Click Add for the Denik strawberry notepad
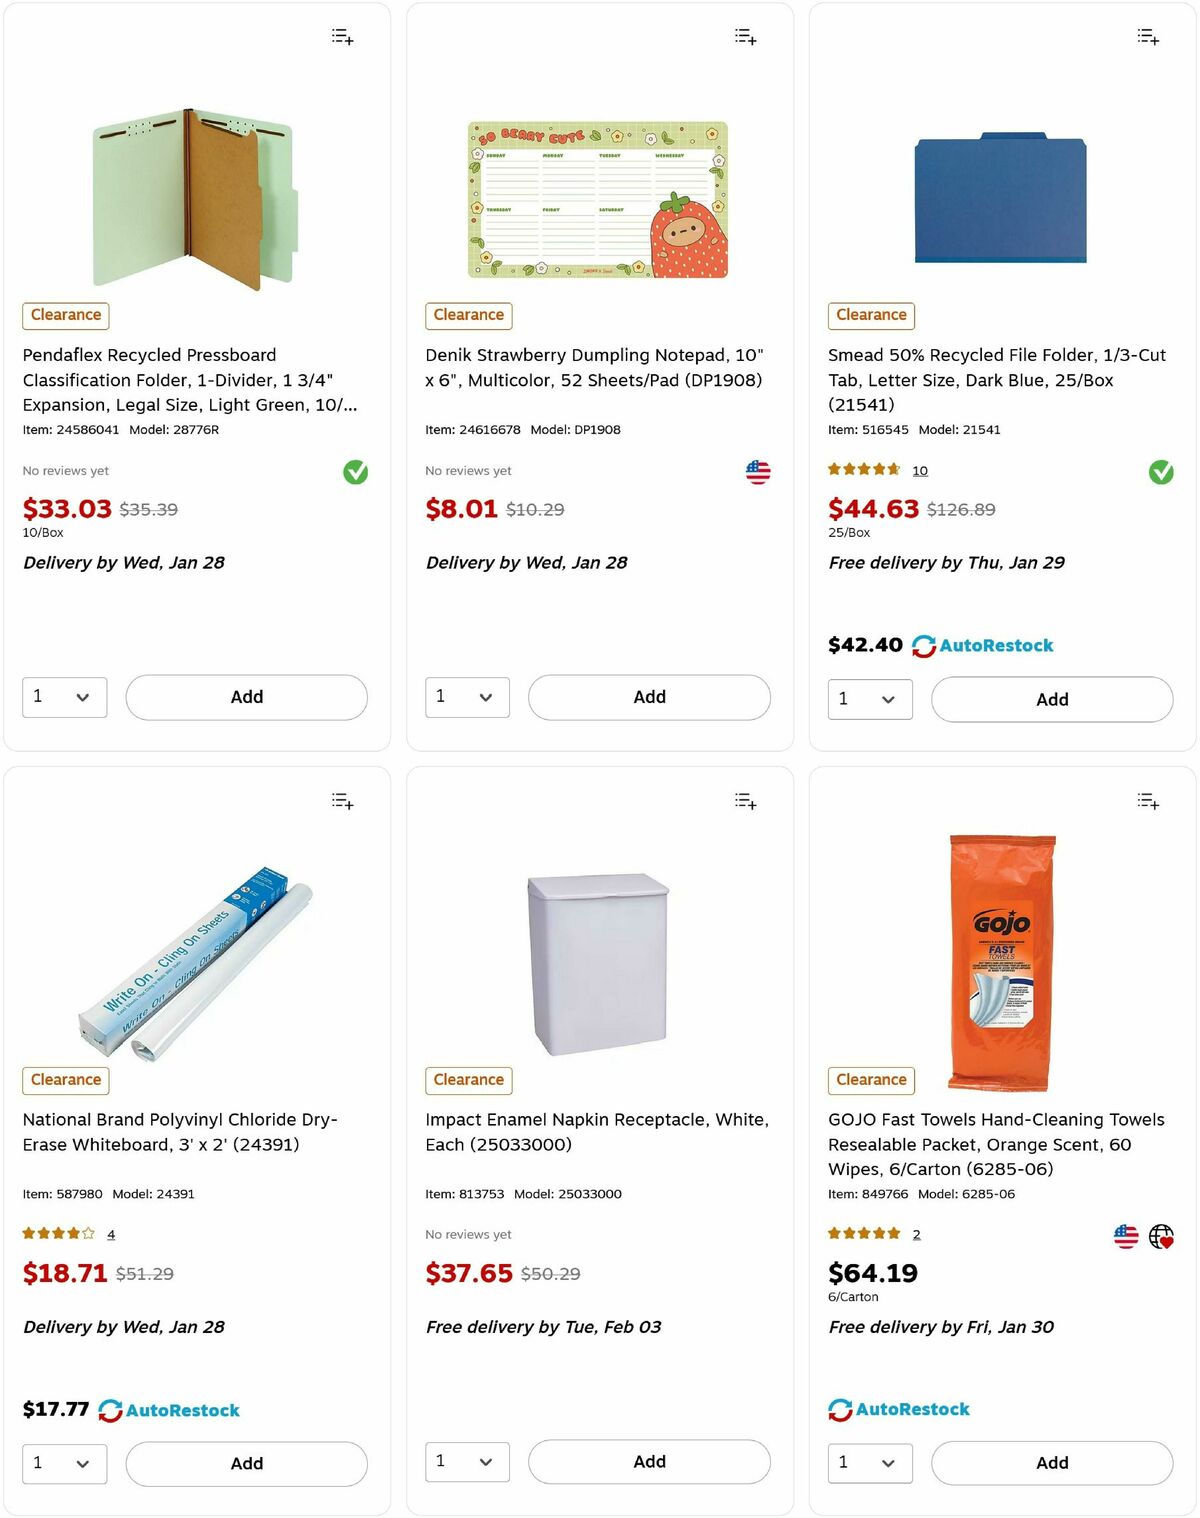 pos(648,697)
